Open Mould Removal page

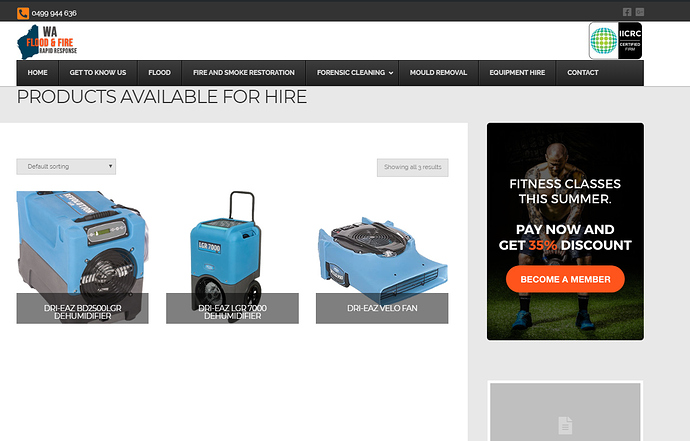438,73
